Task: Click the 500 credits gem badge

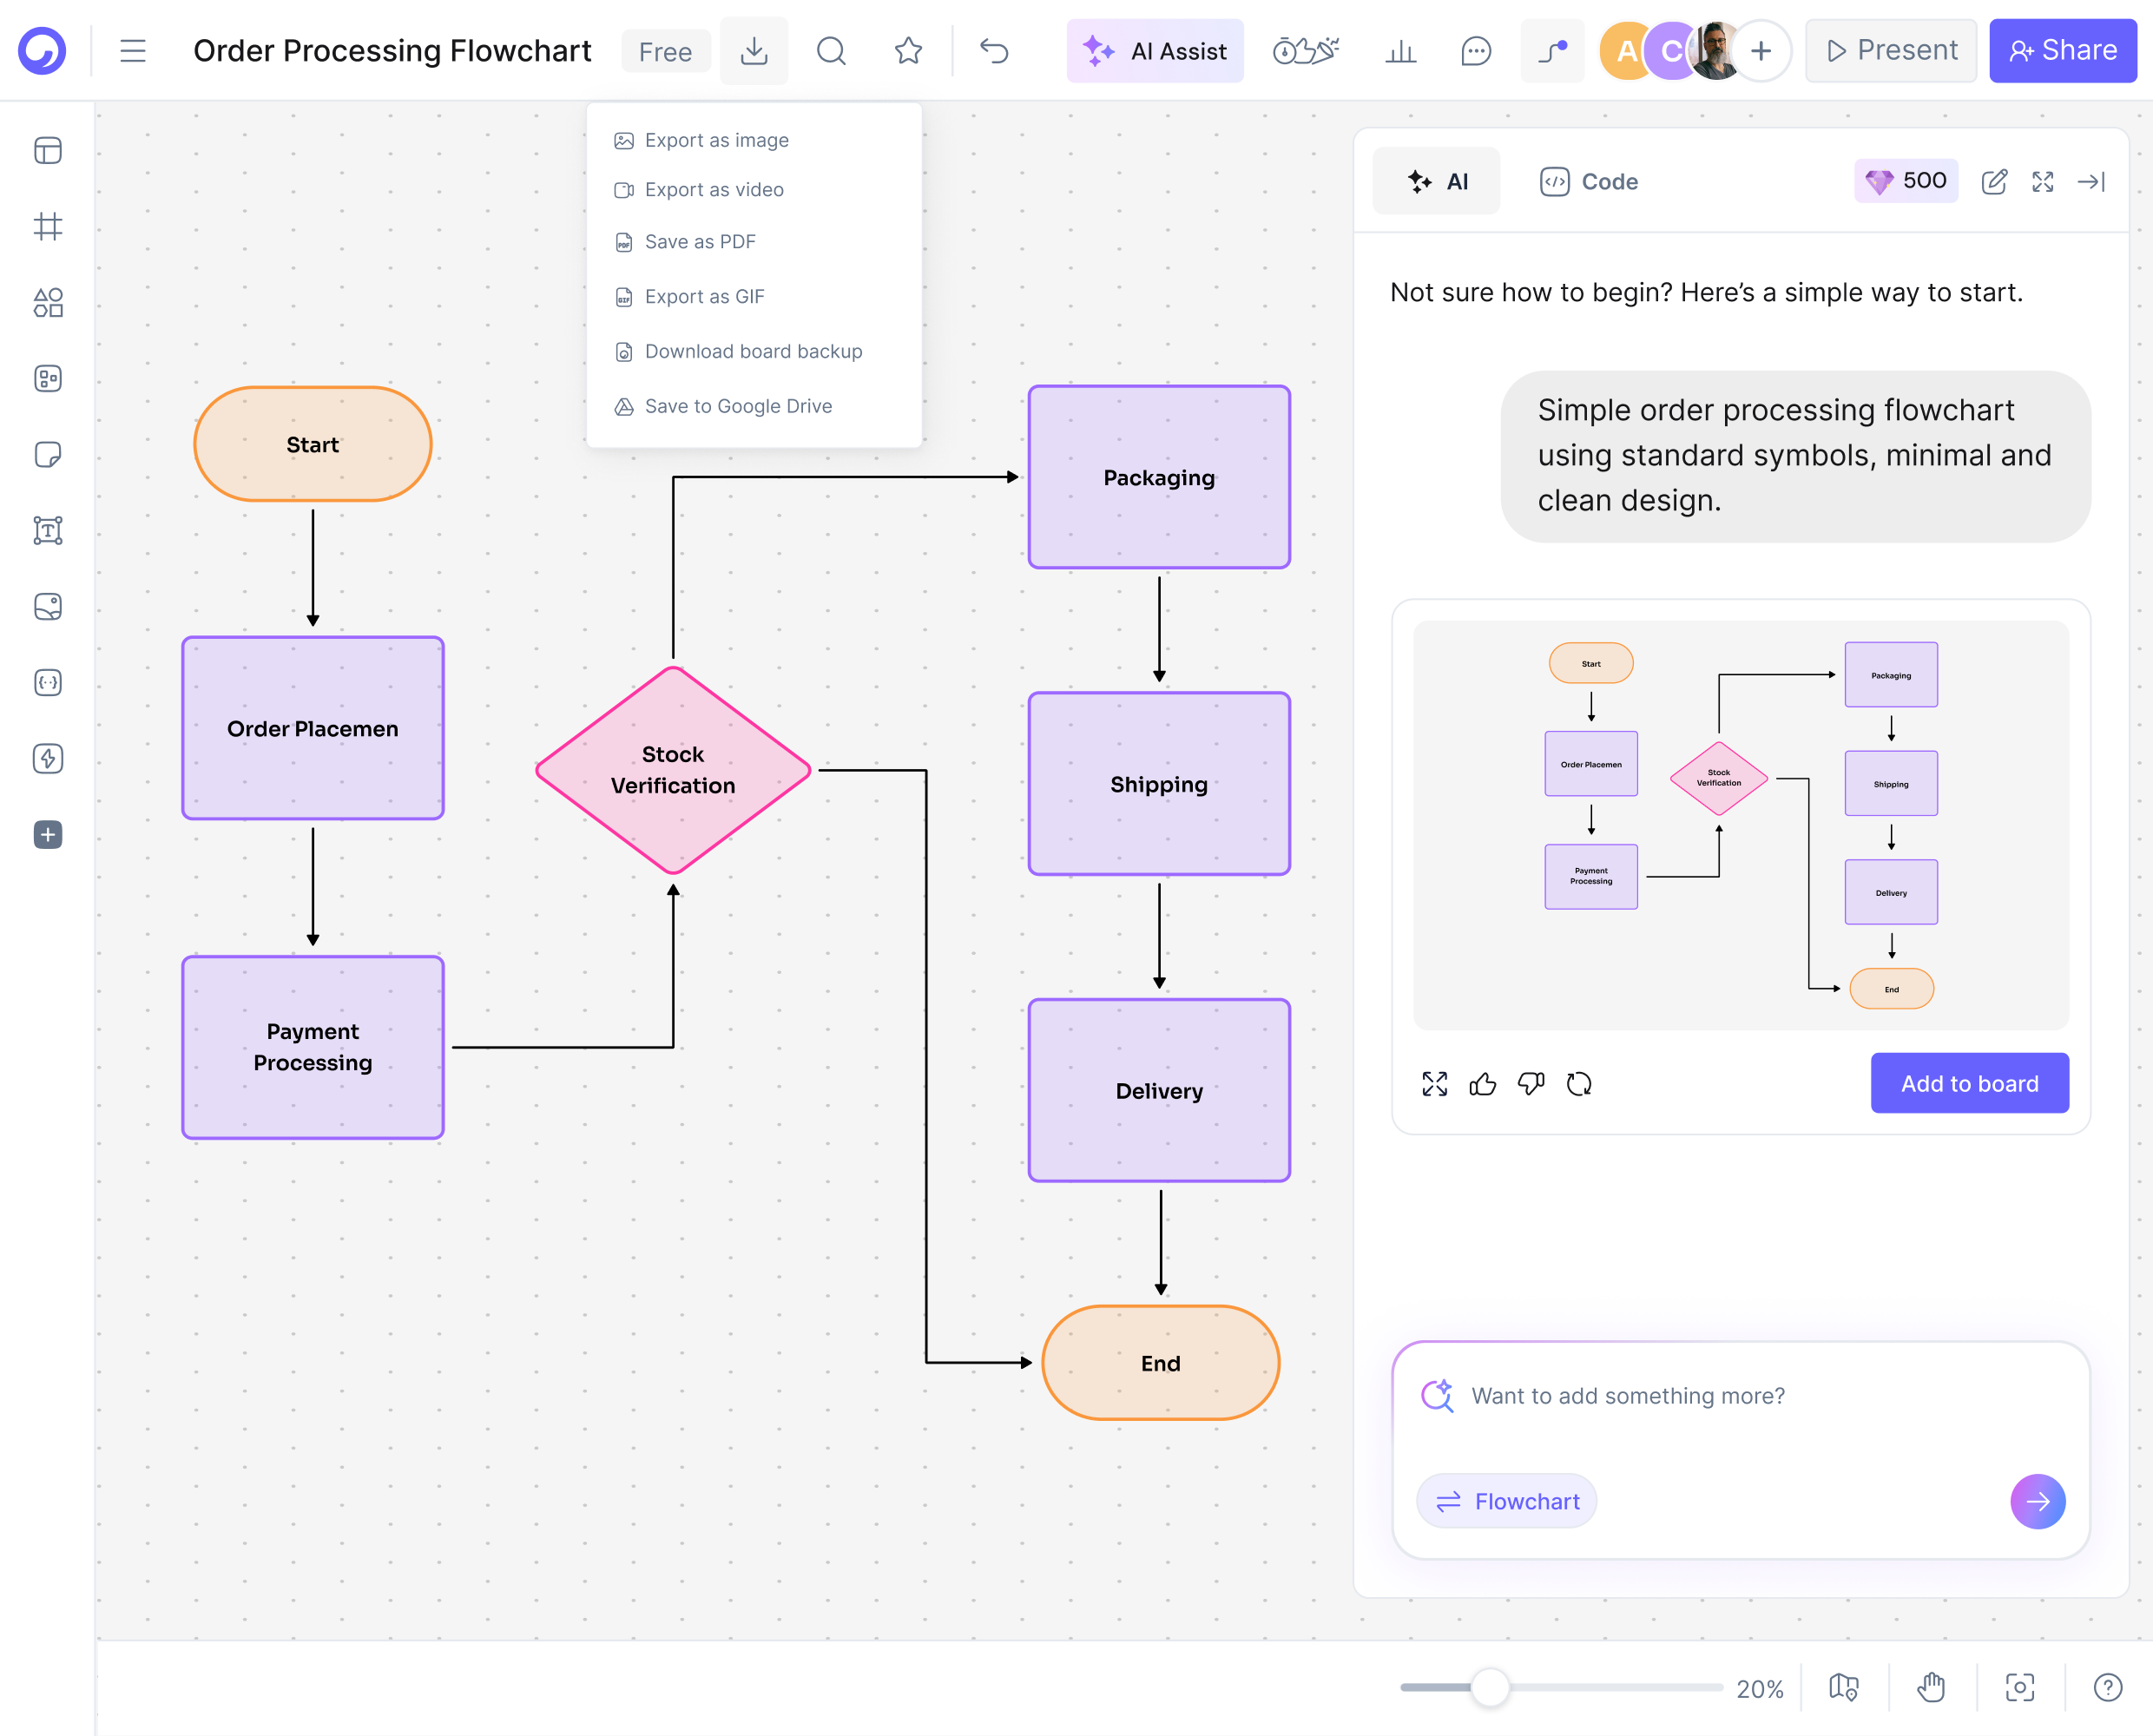Action: coord(1905,181)
